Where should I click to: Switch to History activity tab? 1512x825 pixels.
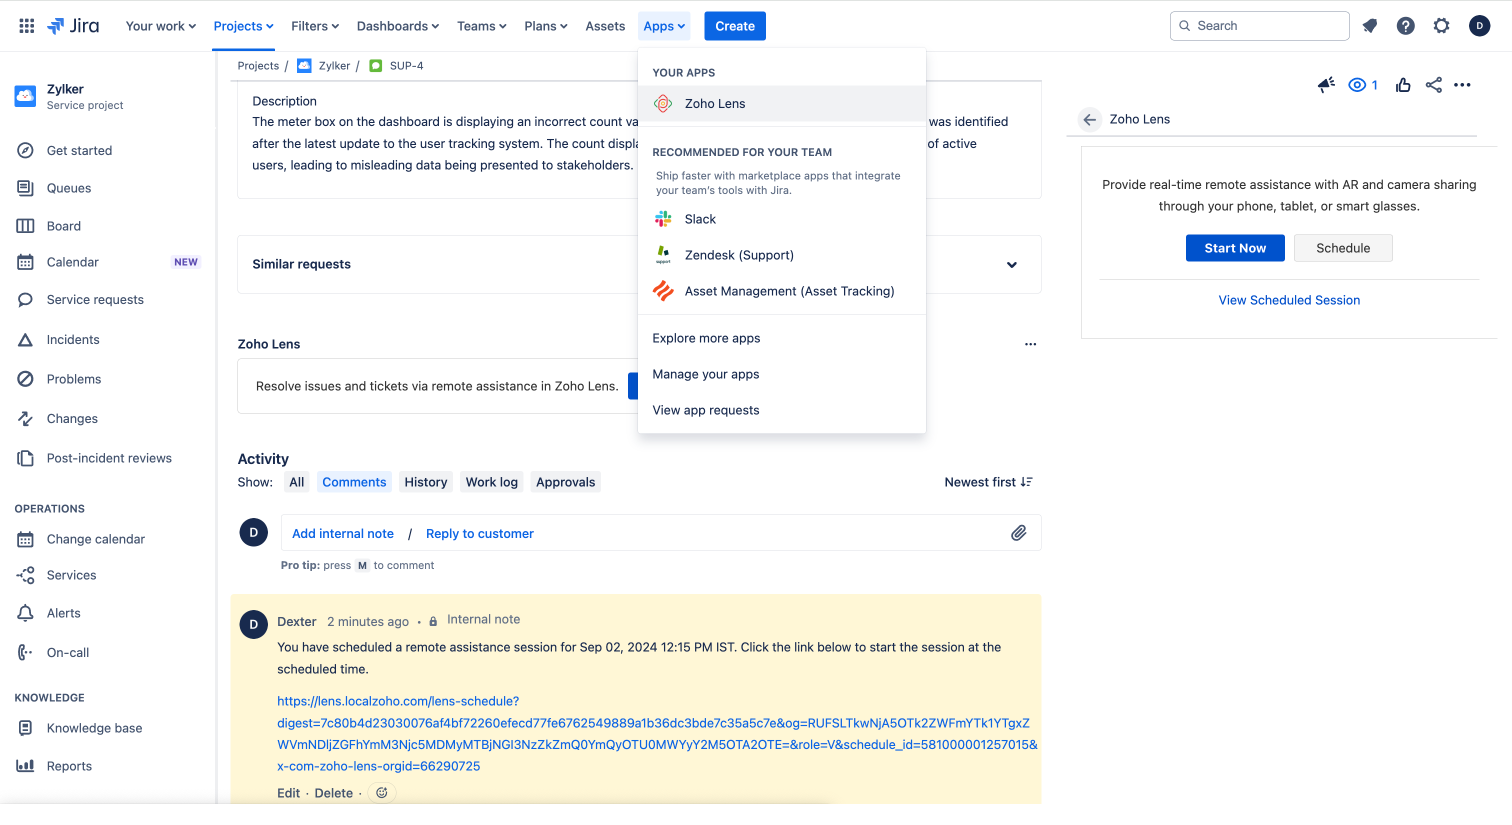[426, 482]
